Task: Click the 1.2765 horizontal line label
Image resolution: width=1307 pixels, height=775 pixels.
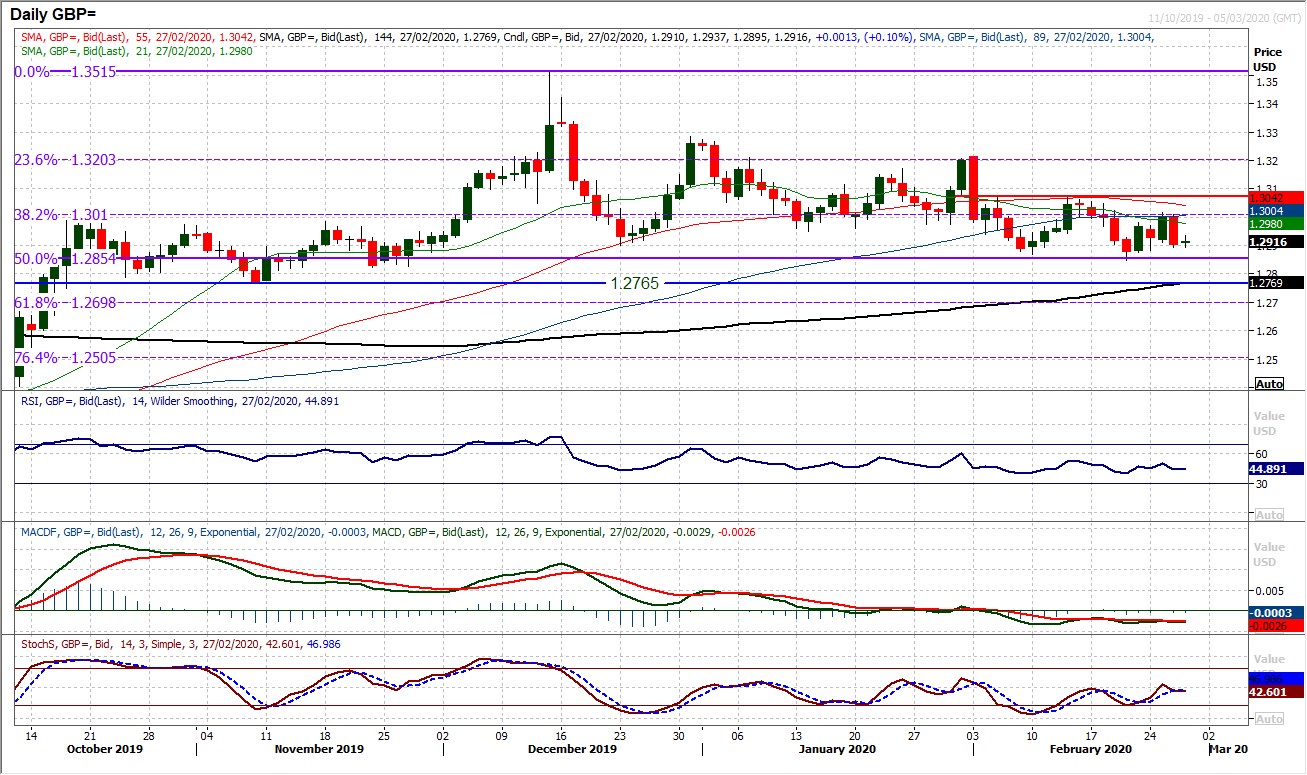Action: [635, 284]
